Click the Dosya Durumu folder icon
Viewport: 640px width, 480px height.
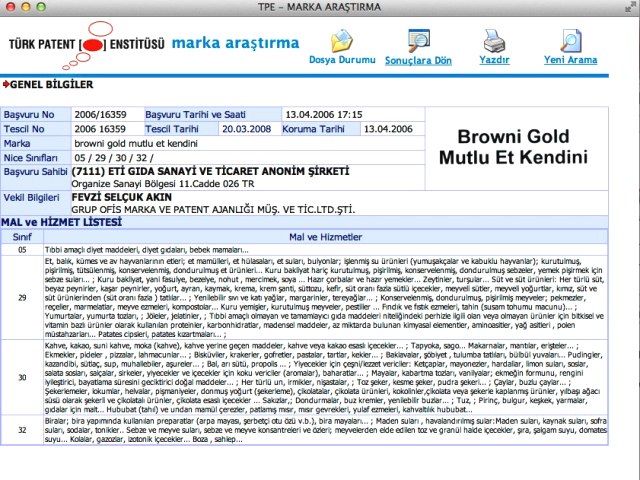point(344,40)
